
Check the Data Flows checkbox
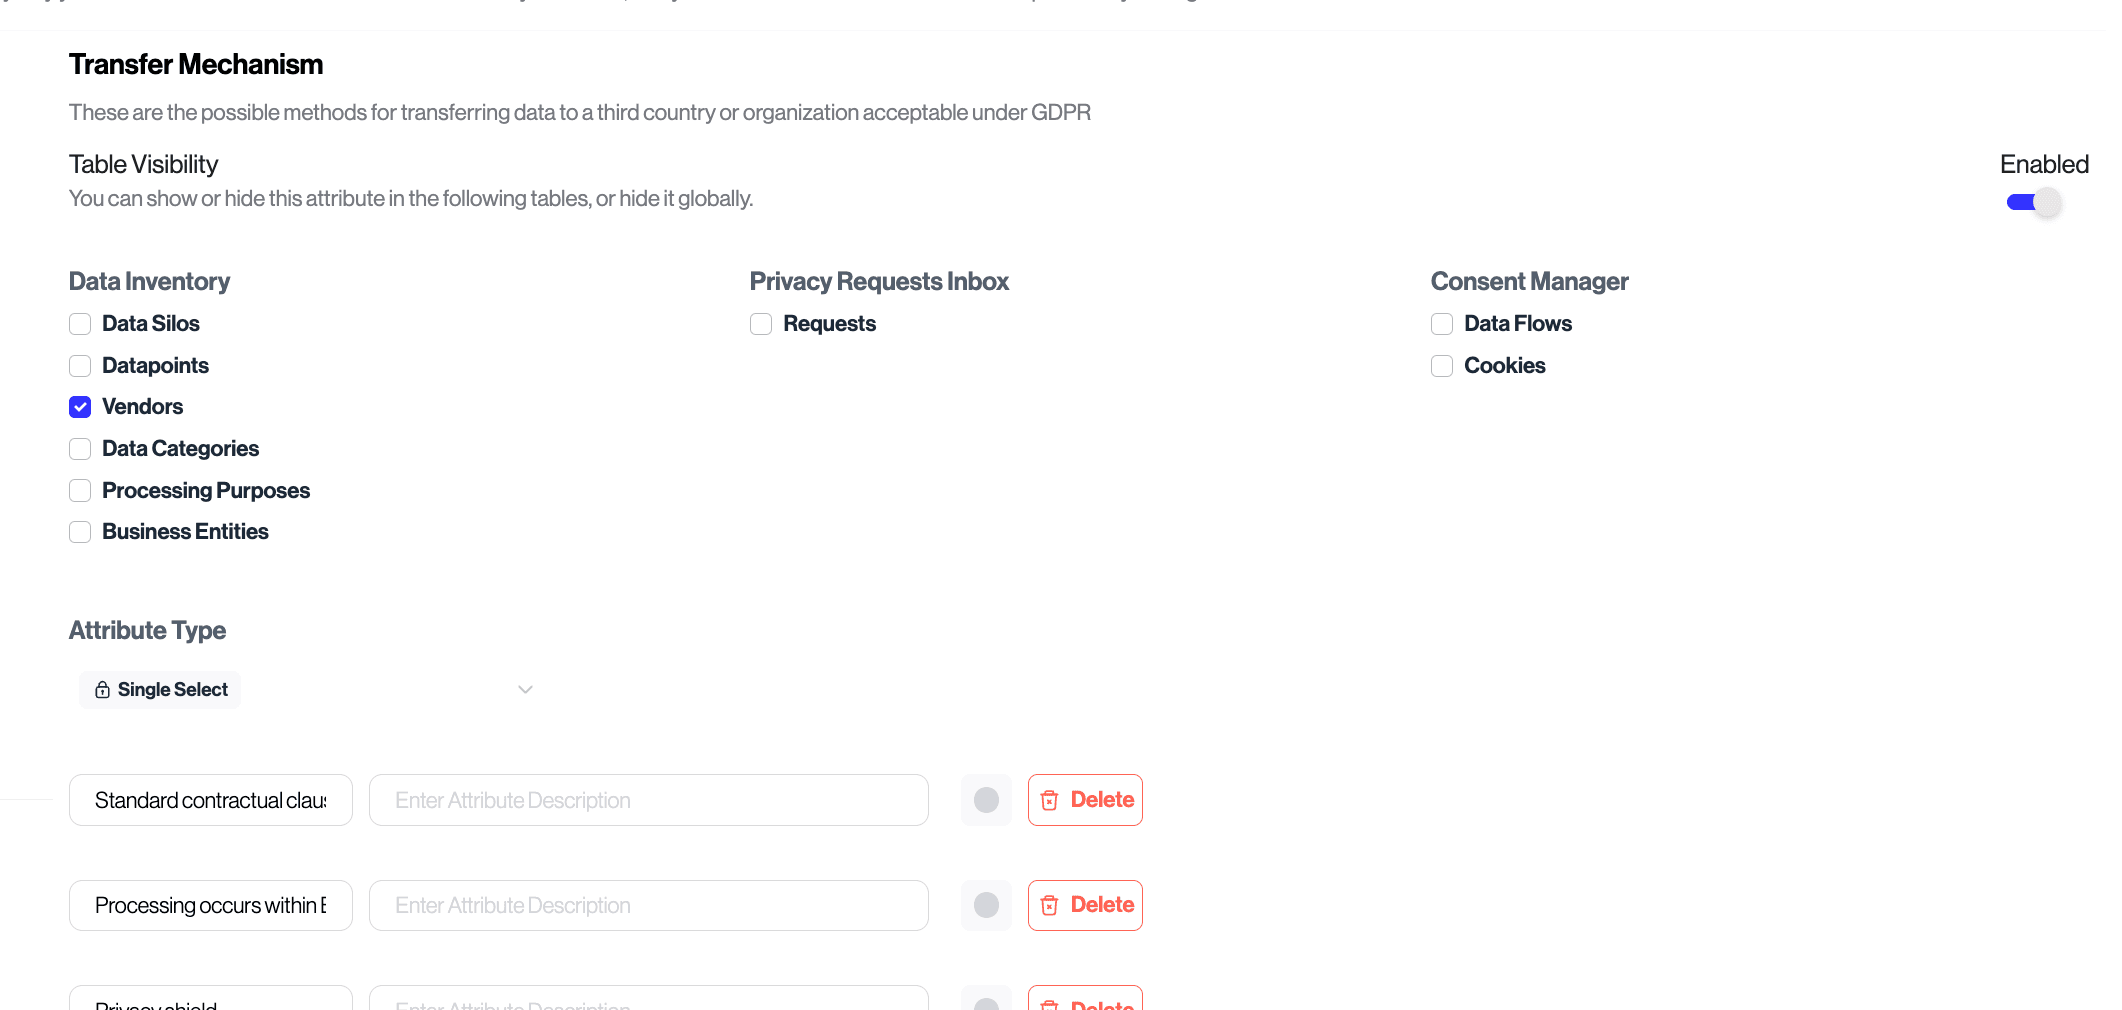click(1442, 324)
